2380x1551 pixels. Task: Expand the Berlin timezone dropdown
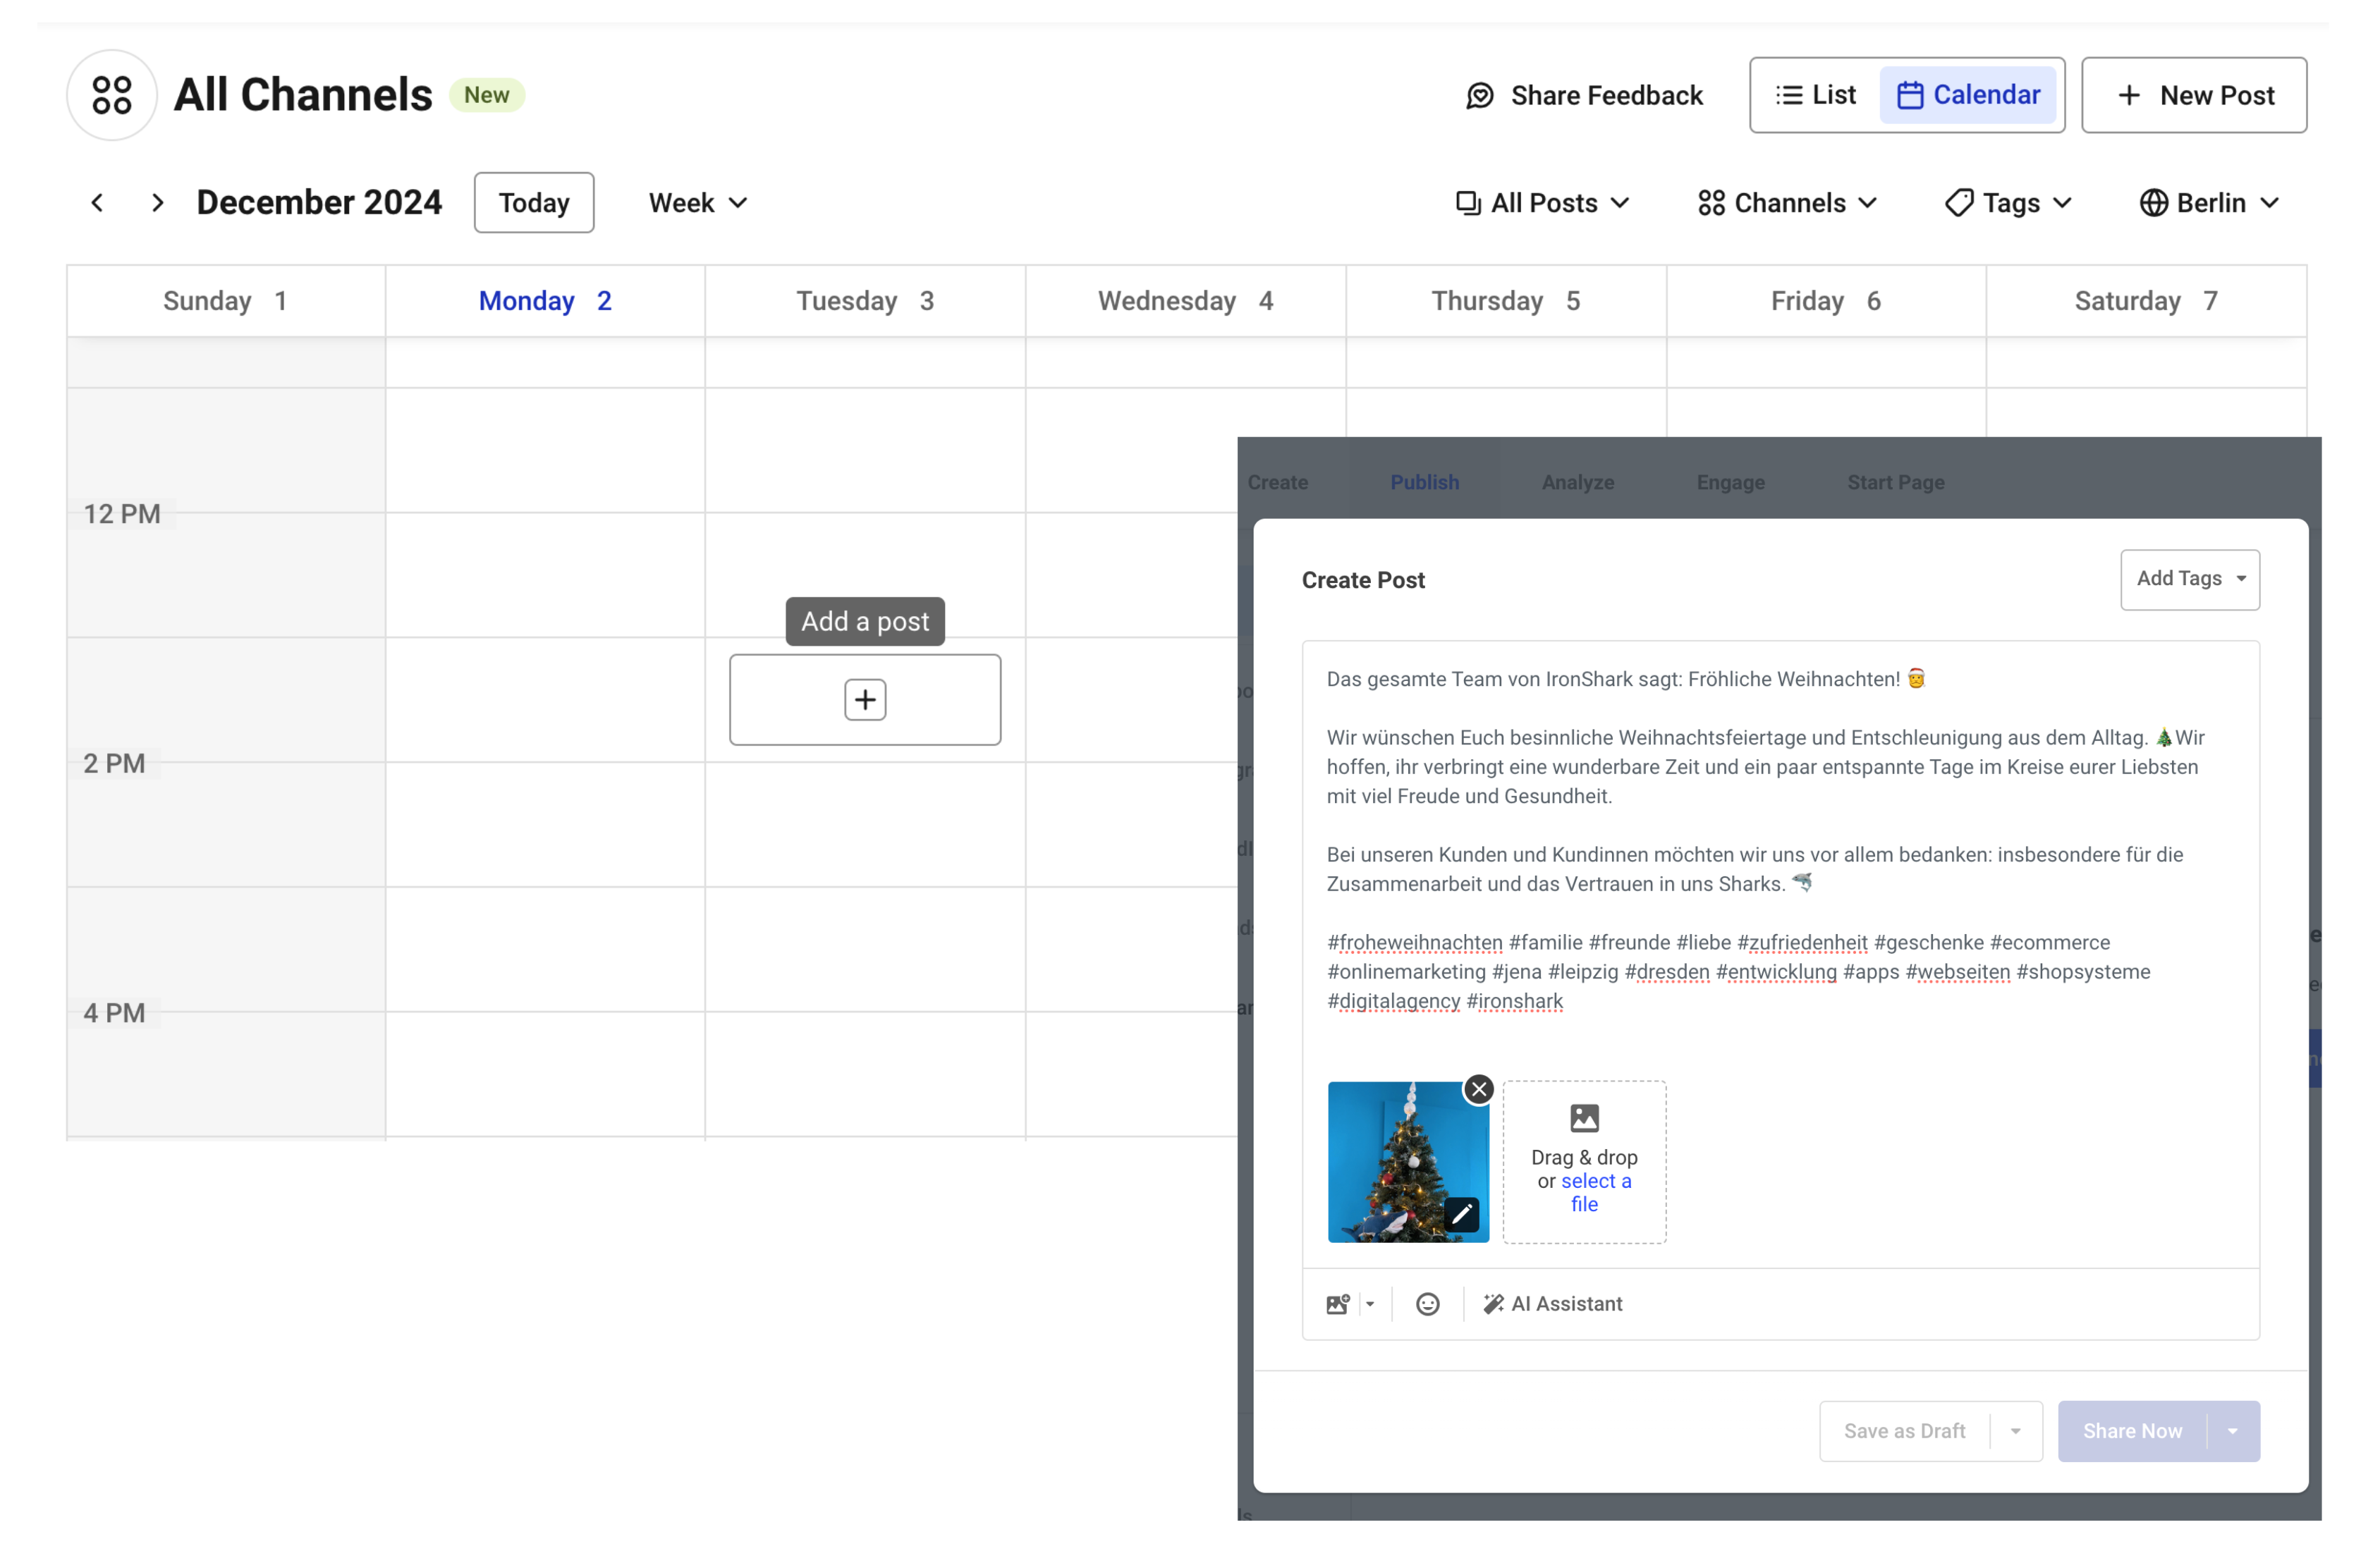pyautogui.click(x=2209, y=203)
